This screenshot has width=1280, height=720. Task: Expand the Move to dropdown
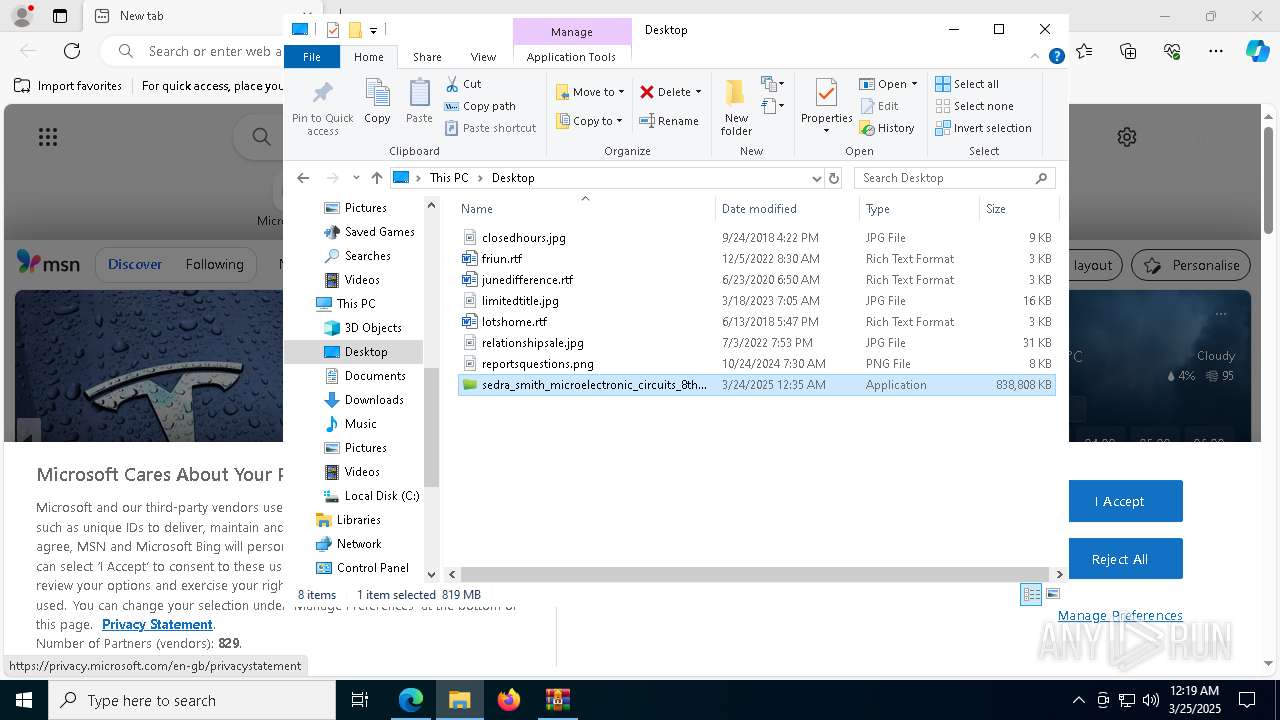point(621,92)
